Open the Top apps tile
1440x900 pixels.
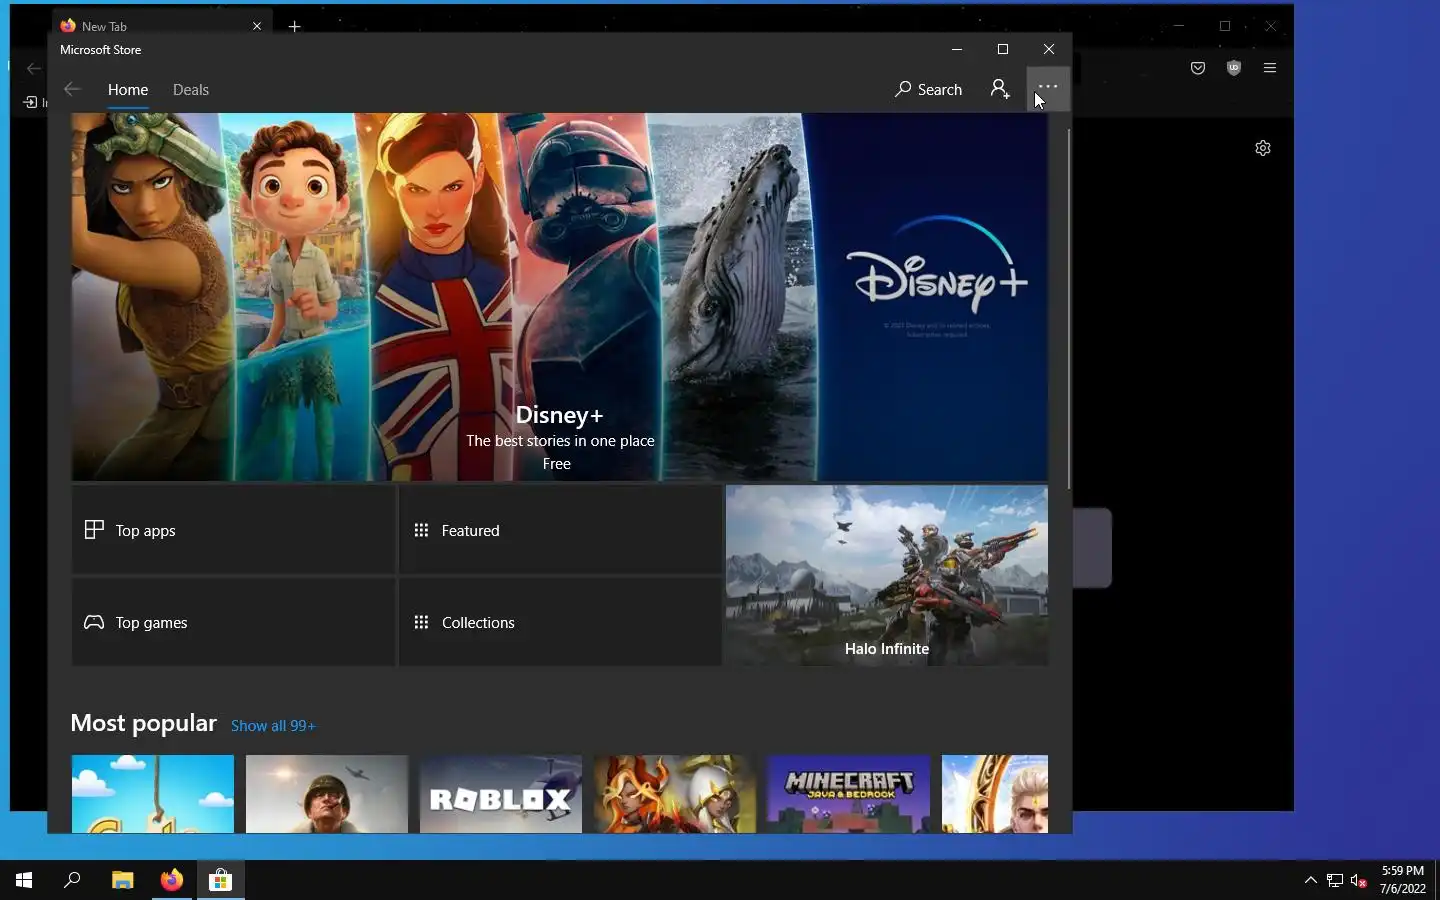click(x=233, y=530)
